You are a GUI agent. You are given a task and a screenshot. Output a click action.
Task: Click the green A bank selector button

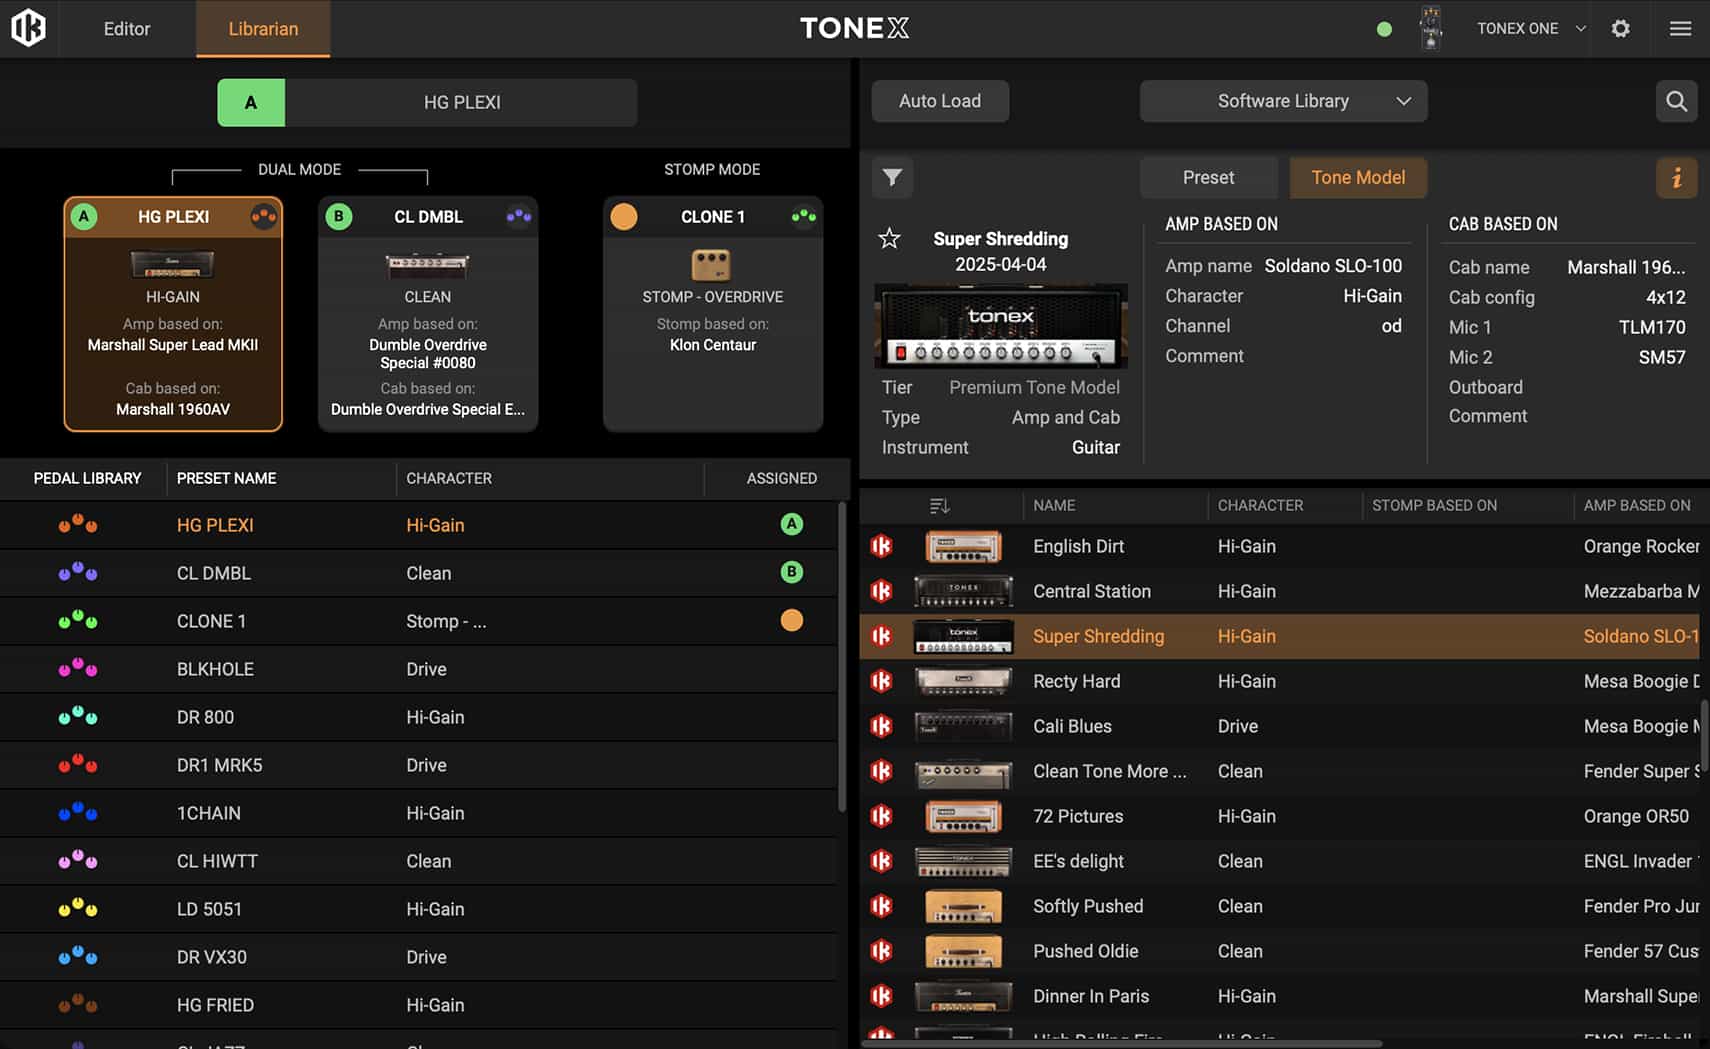click(251, 102)
